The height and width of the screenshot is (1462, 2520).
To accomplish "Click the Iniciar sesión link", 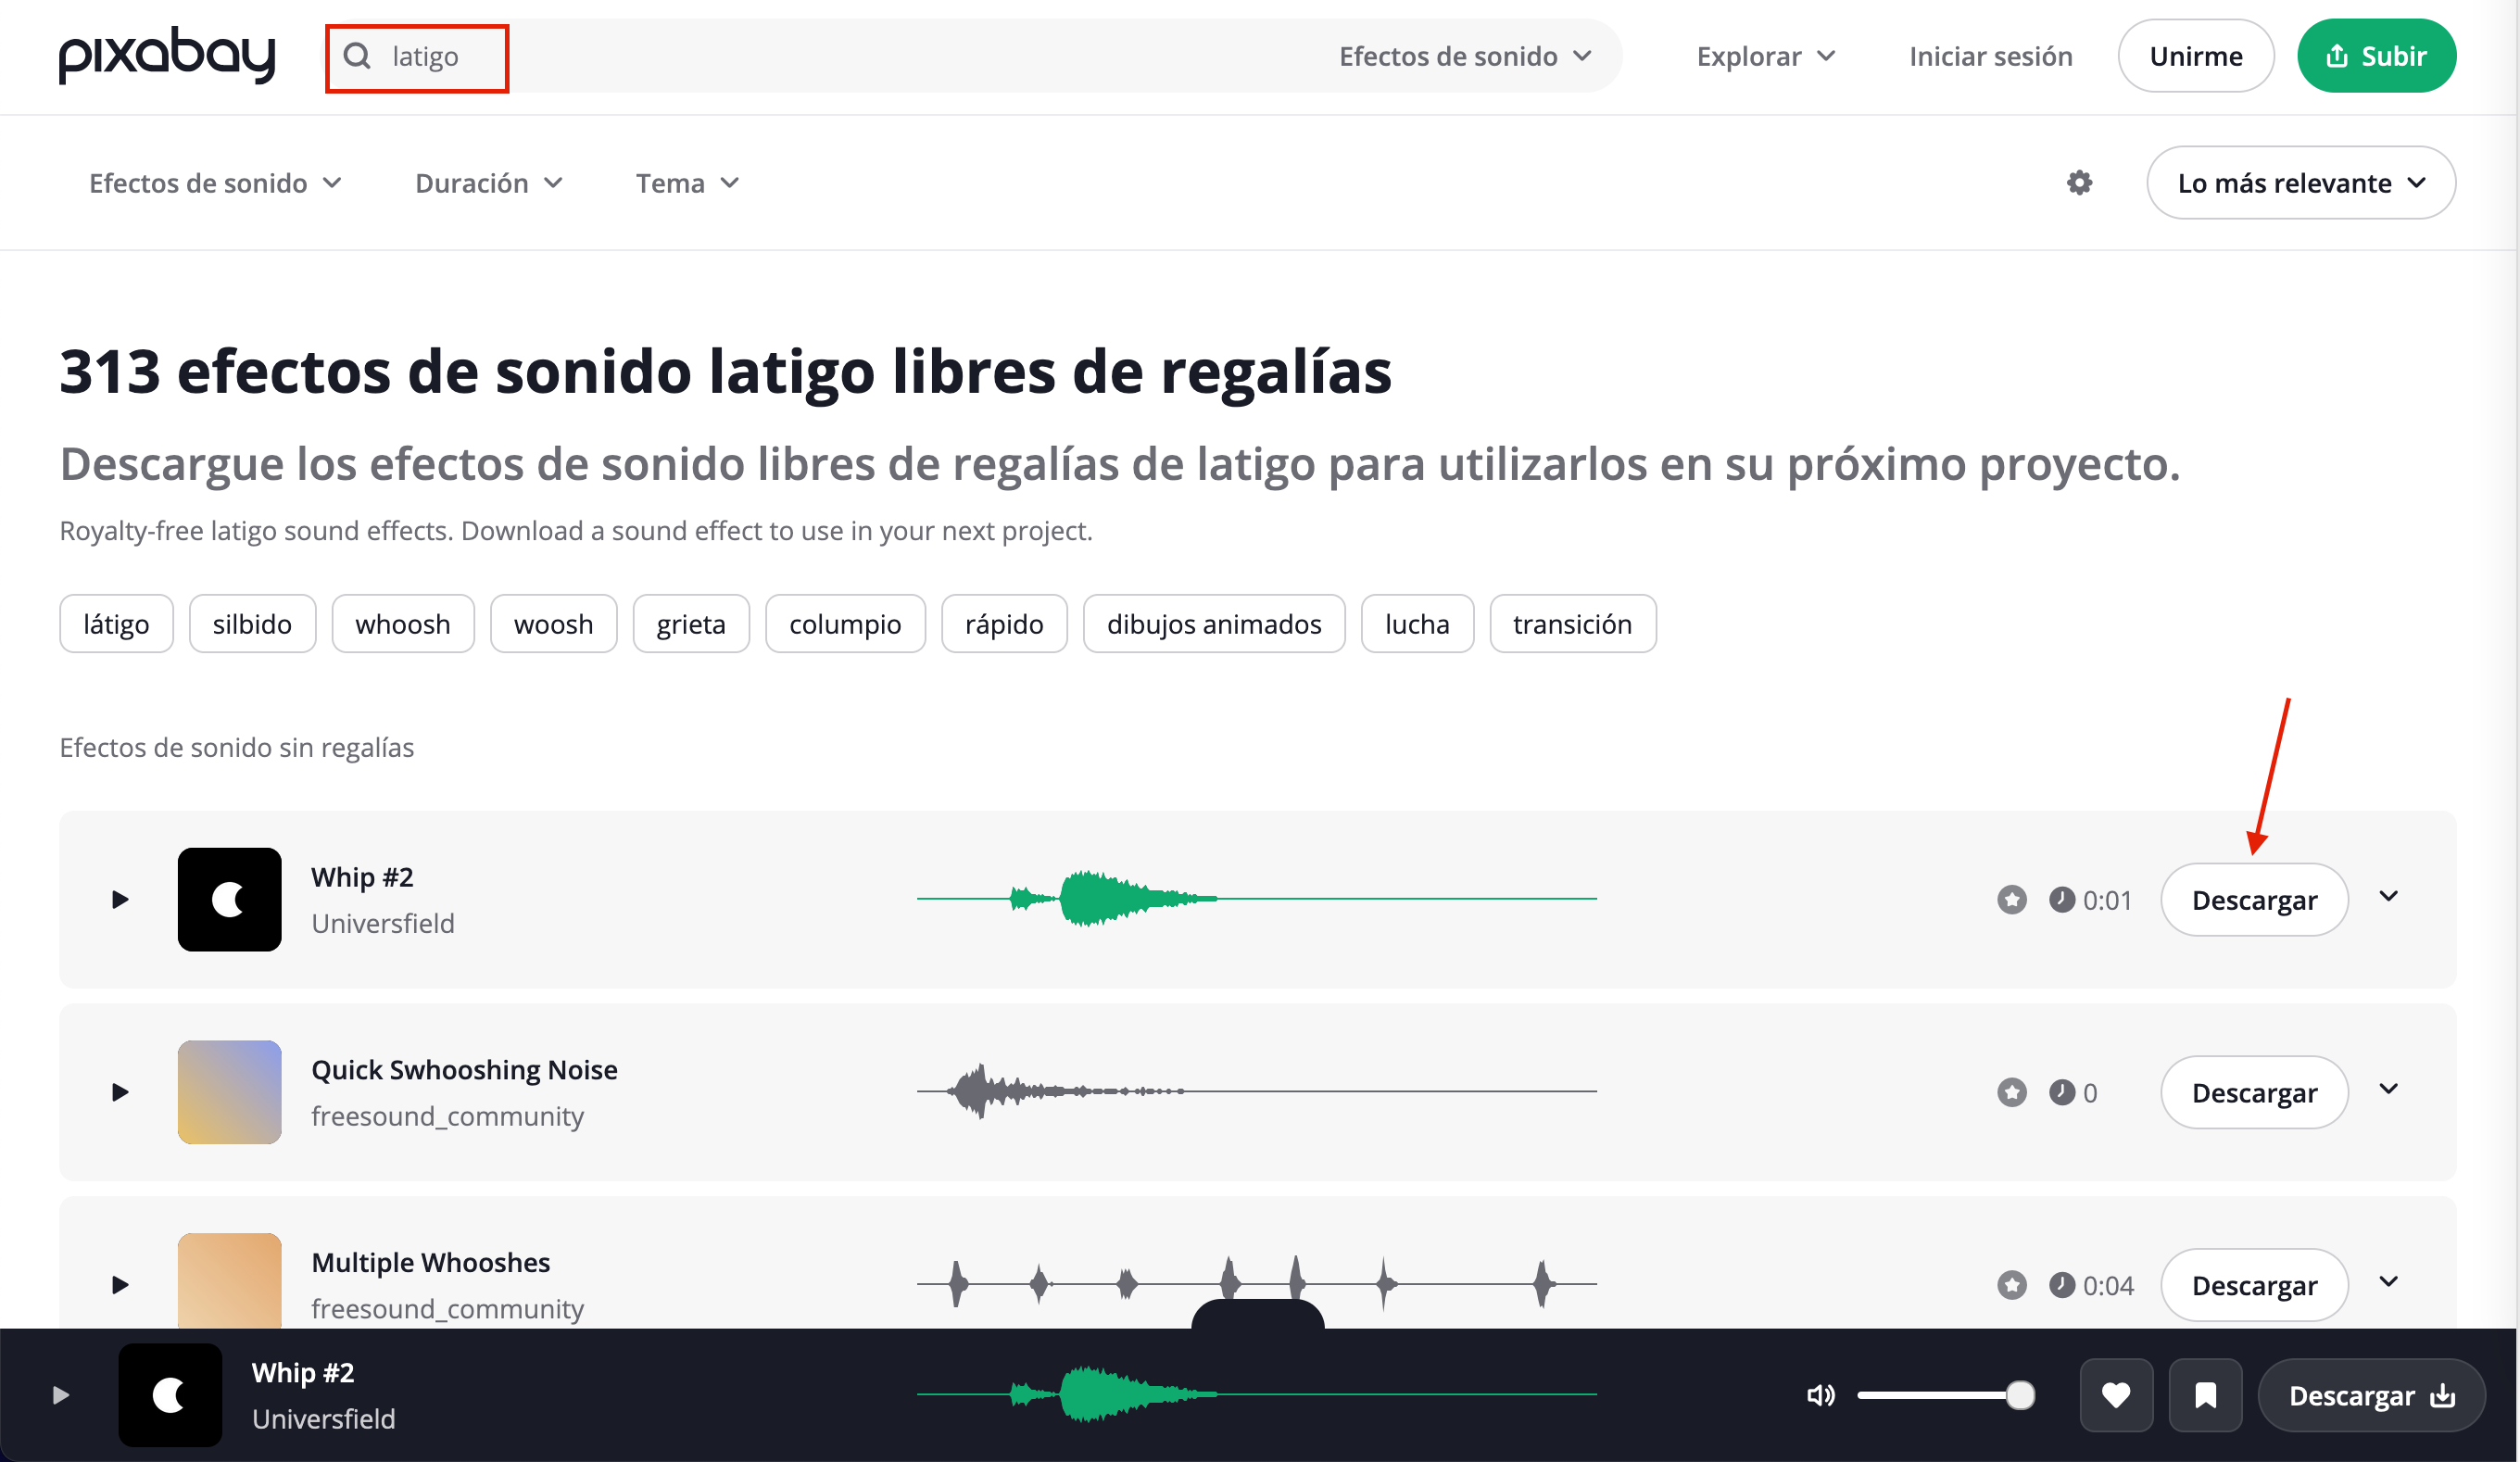I will (x=1990, y=56).
